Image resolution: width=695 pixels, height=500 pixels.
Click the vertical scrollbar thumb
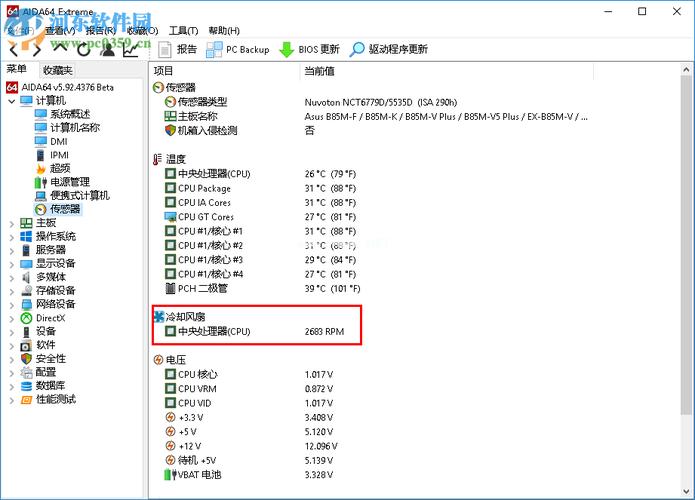click(x=686, y=245)
